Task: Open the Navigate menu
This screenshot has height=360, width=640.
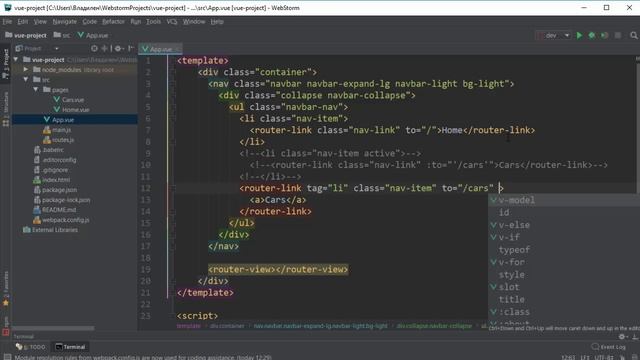Action: click(64, 22)
